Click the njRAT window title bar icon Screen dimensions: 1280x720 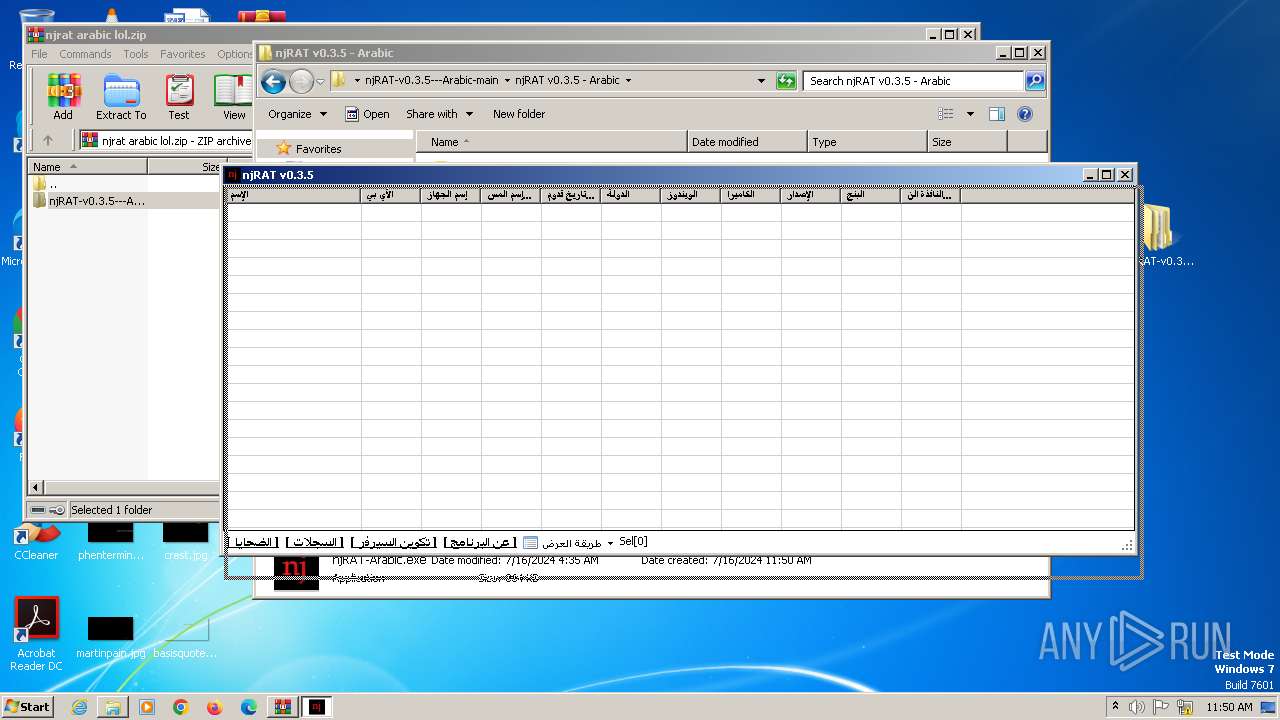tap(232, 175)
